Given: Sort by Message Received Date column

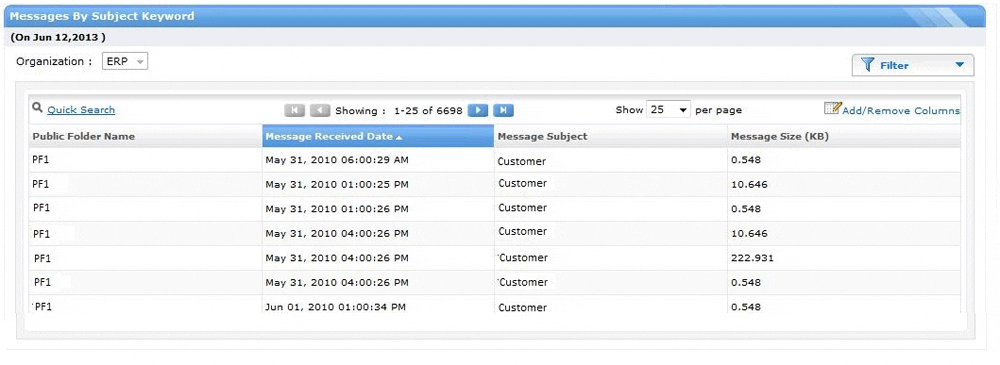Looking at the screenshot, I should 378,136.
